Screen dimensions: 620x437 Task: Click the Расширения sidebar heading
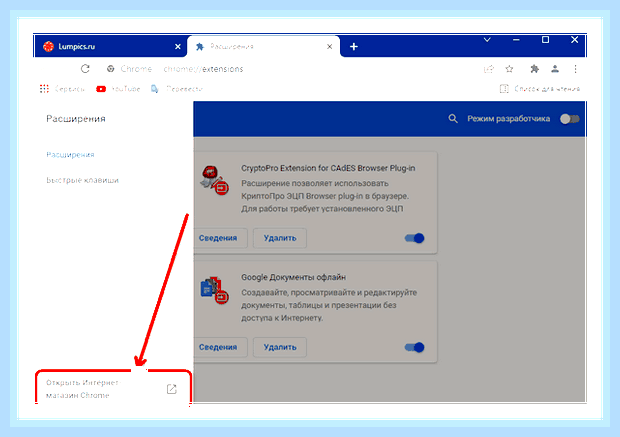coord(76,119)
